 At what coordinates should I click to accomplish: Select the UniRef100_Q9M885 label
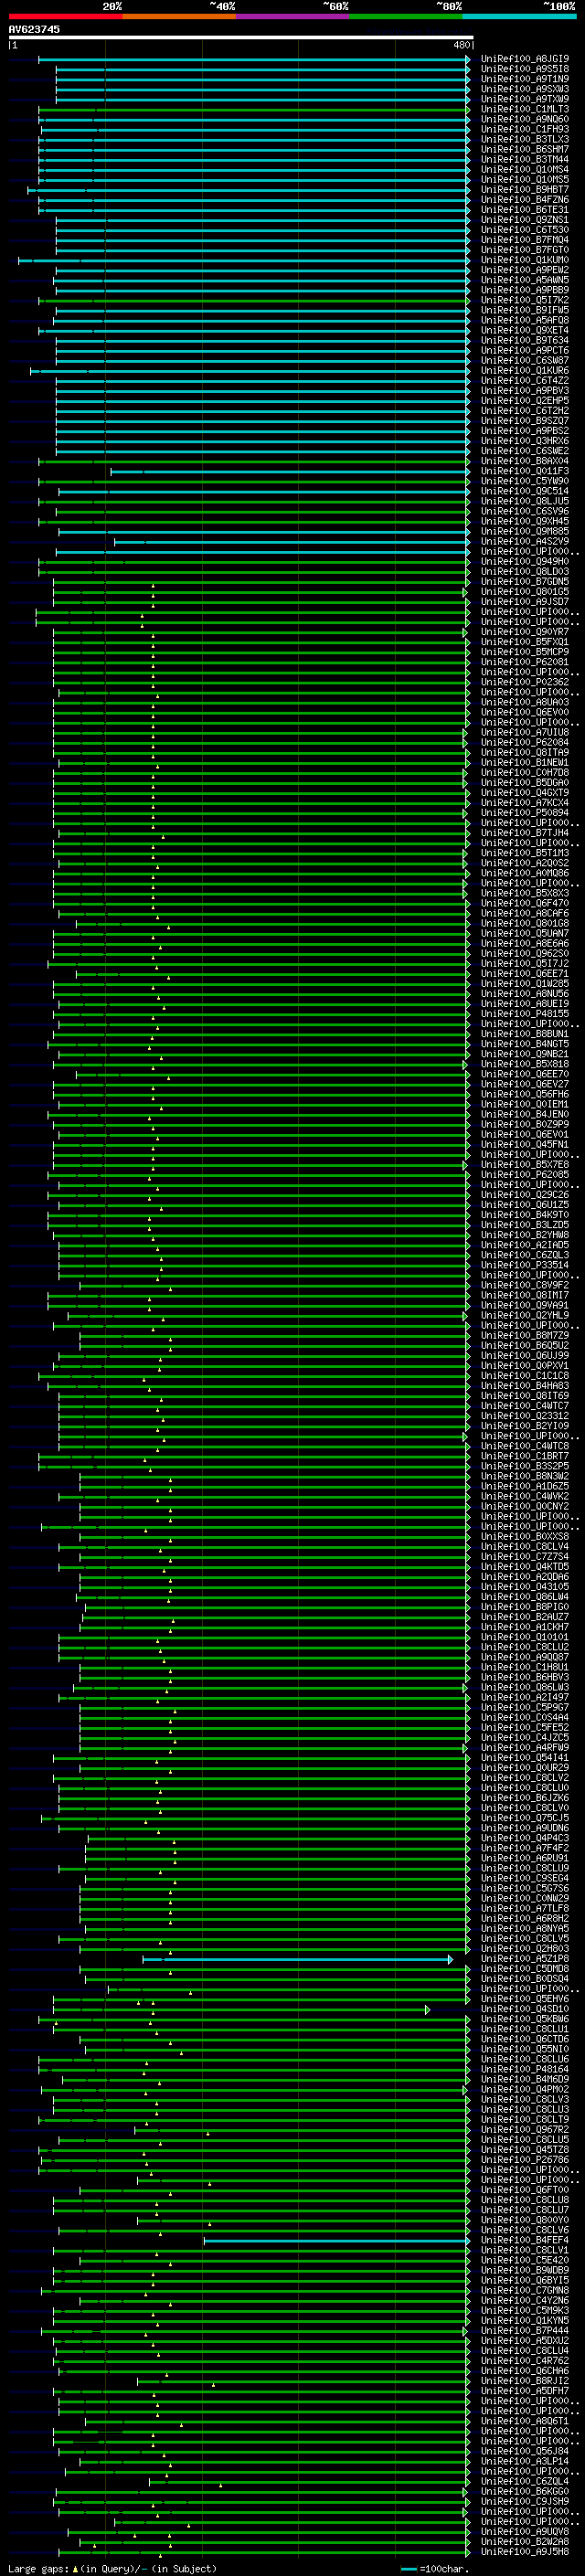(x=525, y=532)
